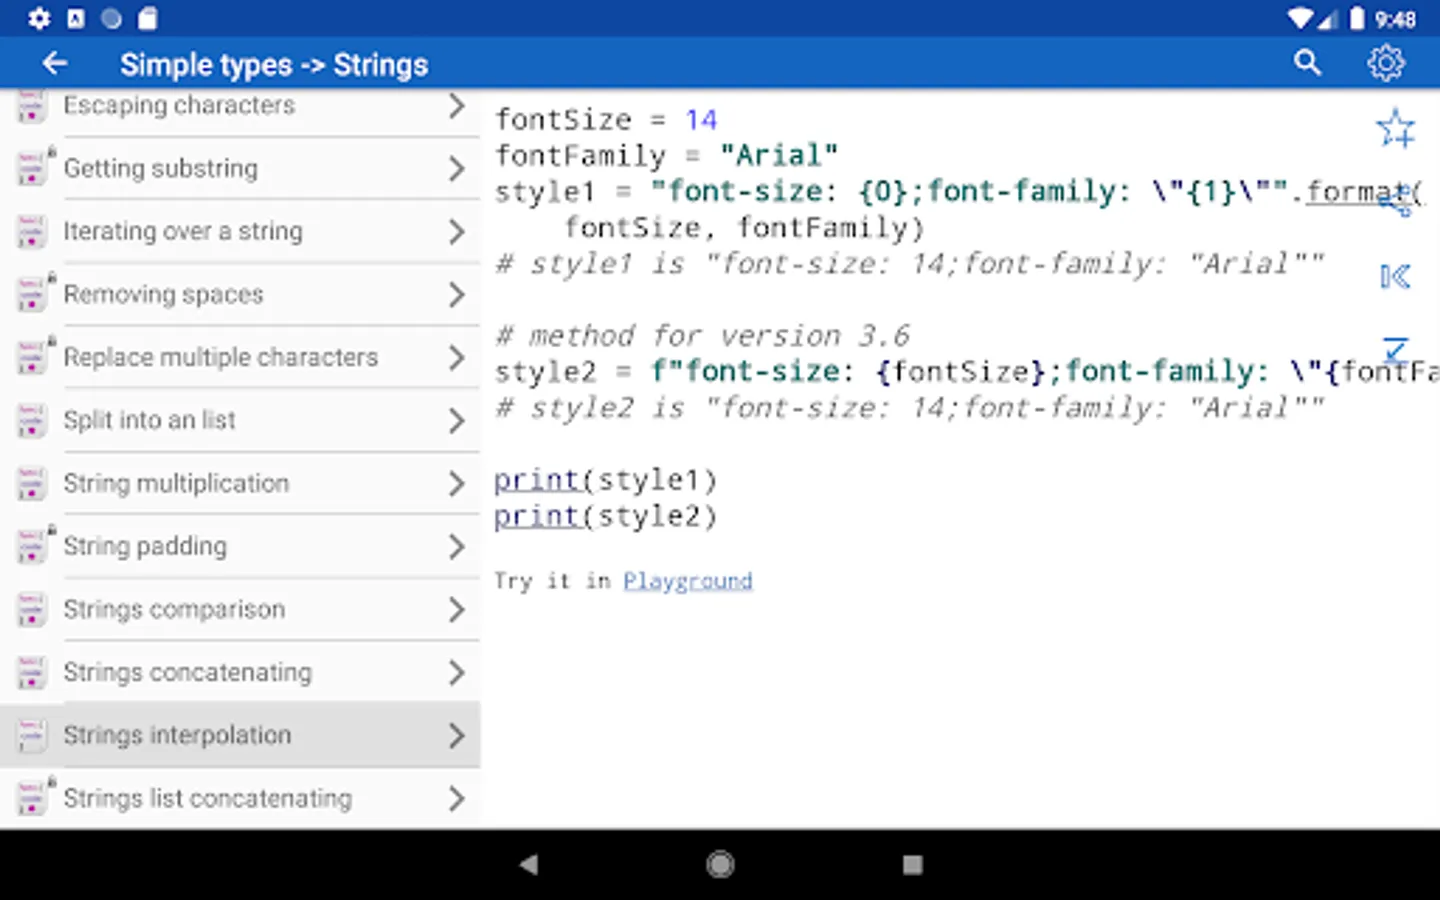Expand String padding chevron
Viewport: 1440px width, 900px height.
pyautogui.click(x=456, y=546)
